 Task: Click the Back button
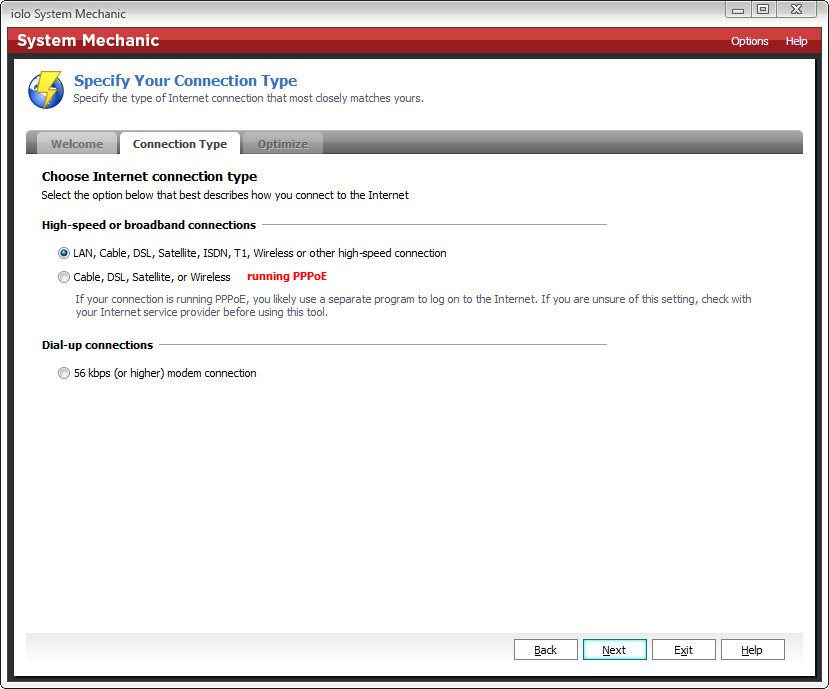[x=546, y=650]
